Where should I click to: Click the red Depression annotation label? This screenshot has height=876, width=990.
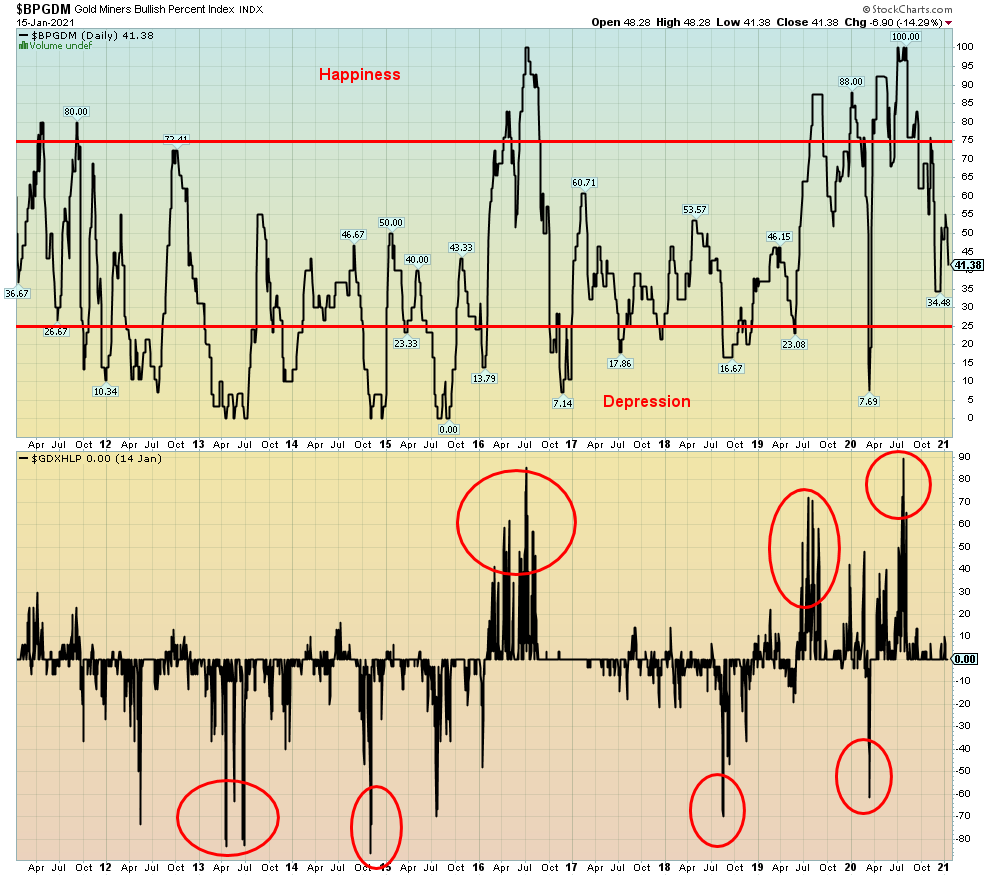[x=646, y=401]
